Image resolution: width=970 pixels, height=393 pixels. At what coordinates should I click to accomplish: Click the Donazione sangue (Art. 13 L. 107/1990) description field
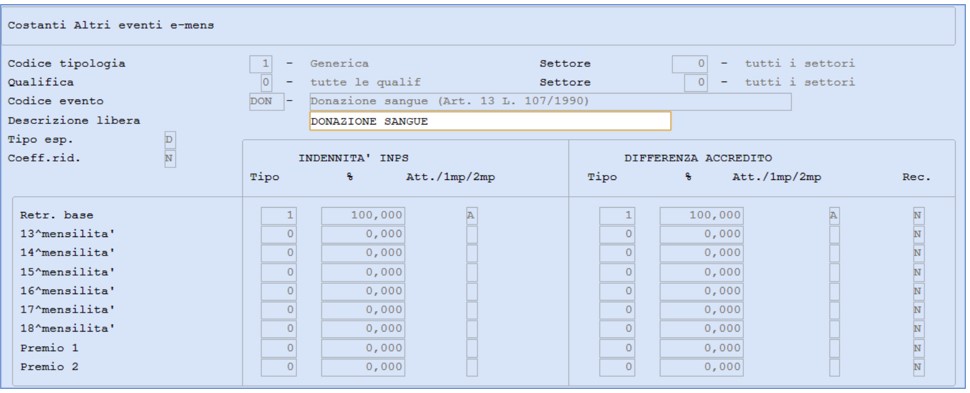click(550, 101)
